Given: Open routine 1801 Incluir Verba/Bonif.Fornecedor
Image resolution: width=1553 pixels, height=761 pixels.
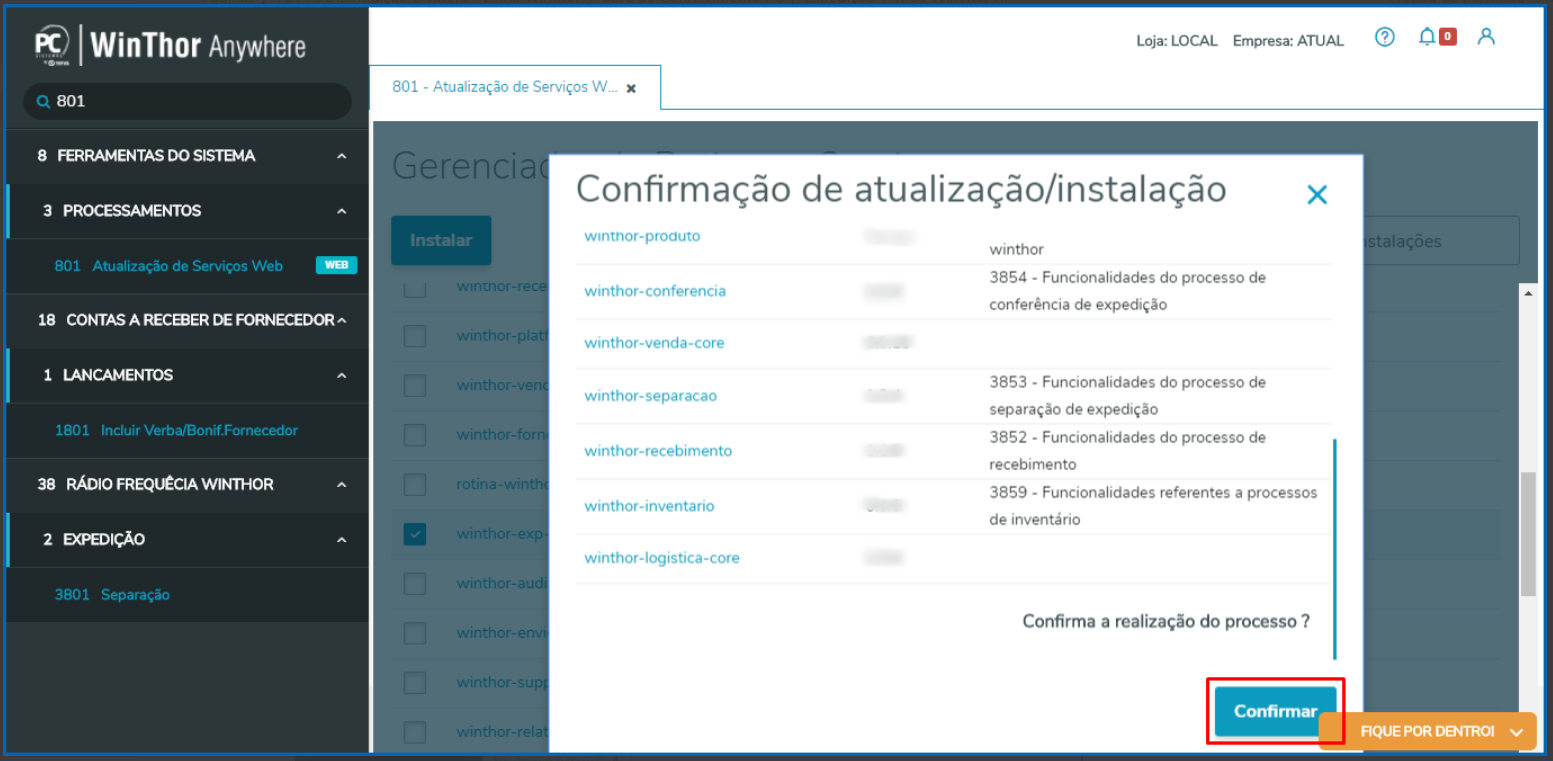Looking at the screenshot, I should pyautogui.click(x=187, y=430).
